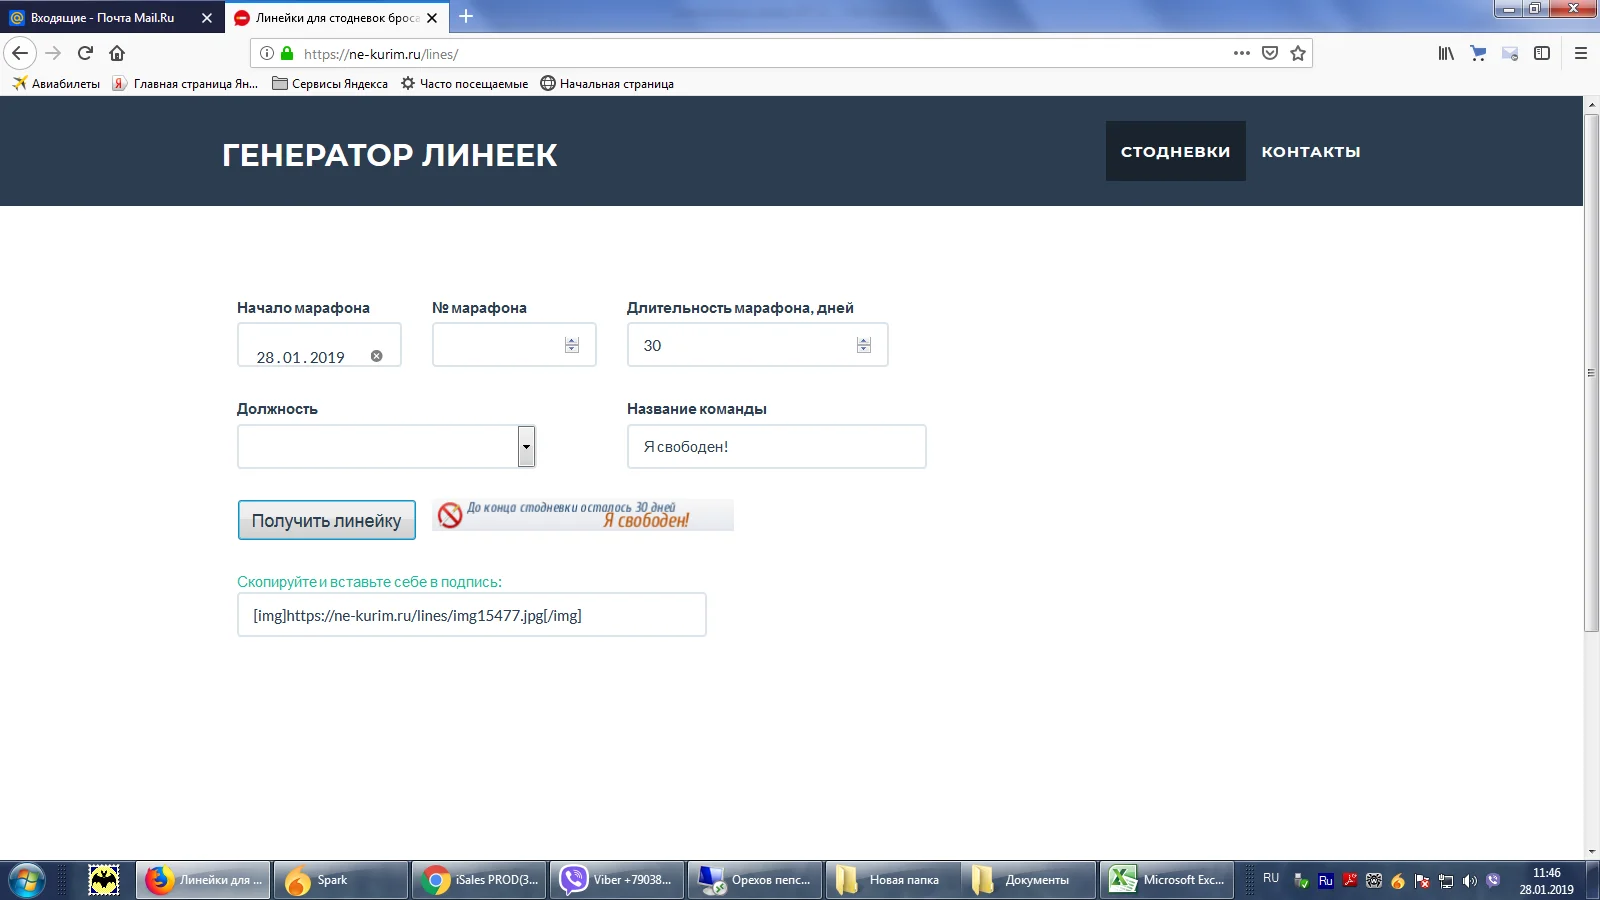The width and height of the screenshot is (1600, 900).
Task: Select the Линейки для стодневок tab
Action: tap(338, 18)
